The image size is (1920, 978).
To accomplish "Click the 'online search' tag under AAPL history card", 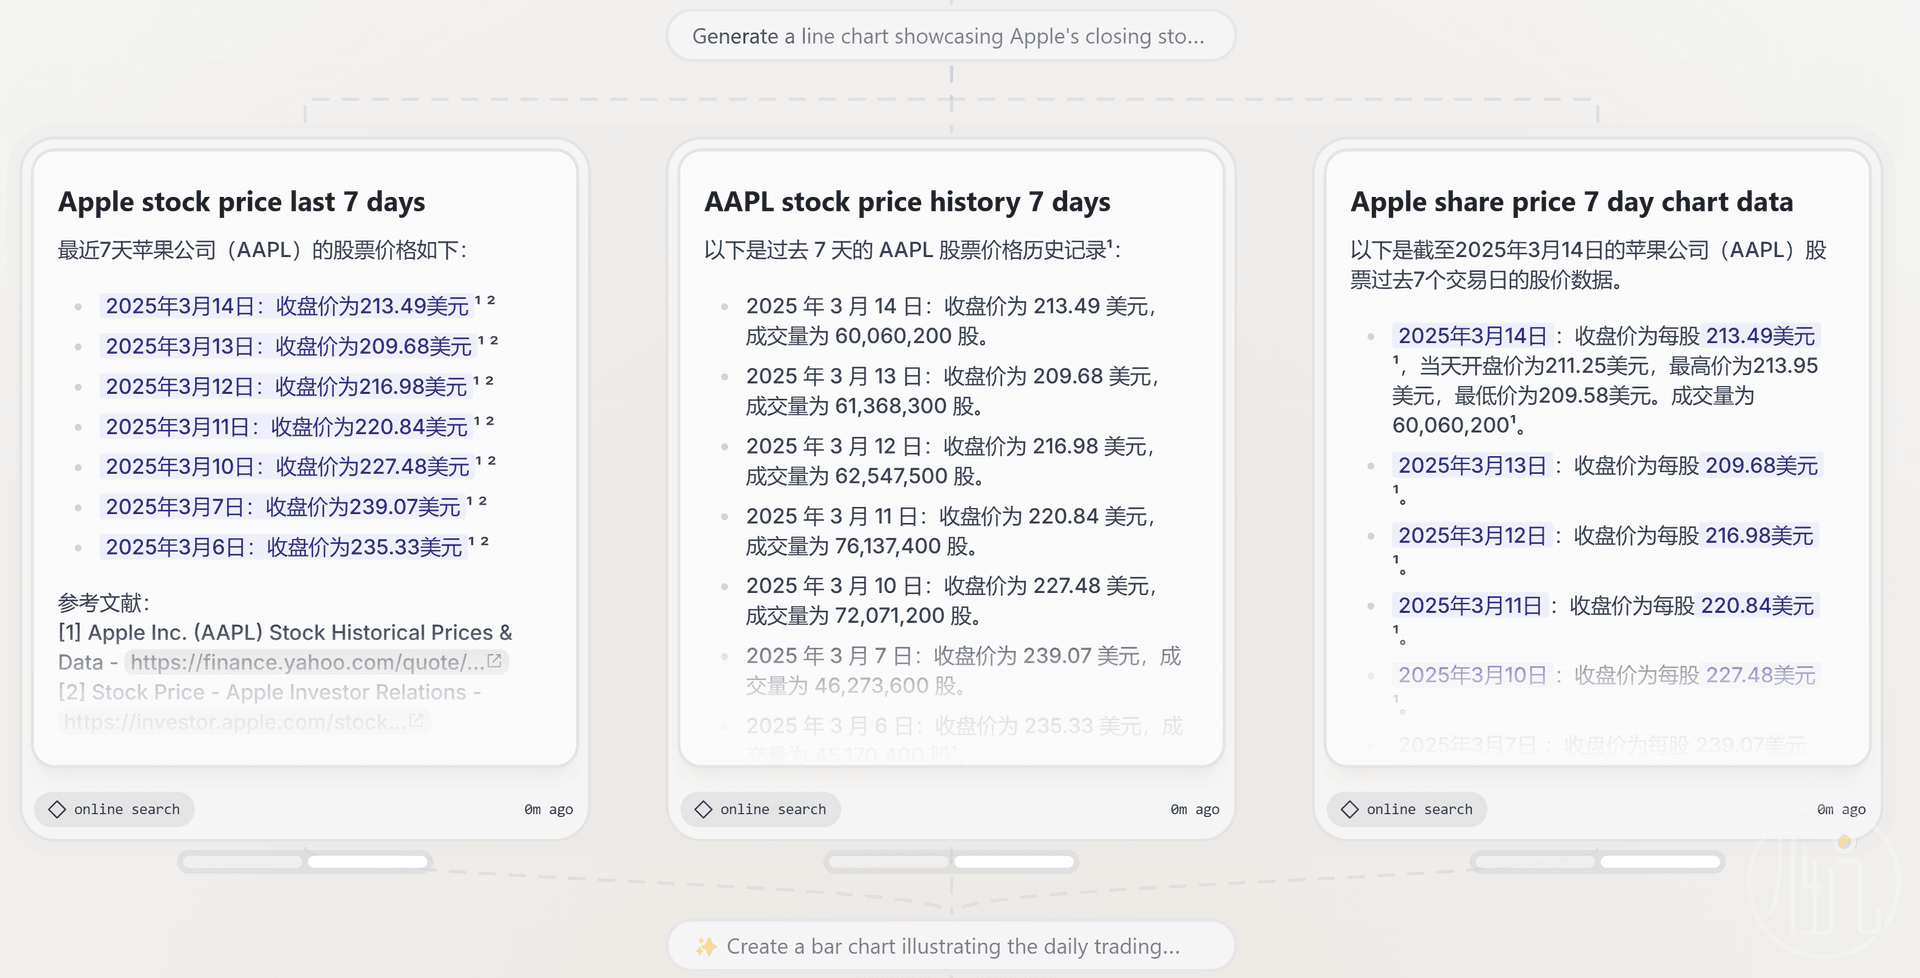I will pyautogui.click(x=760, y=809).
